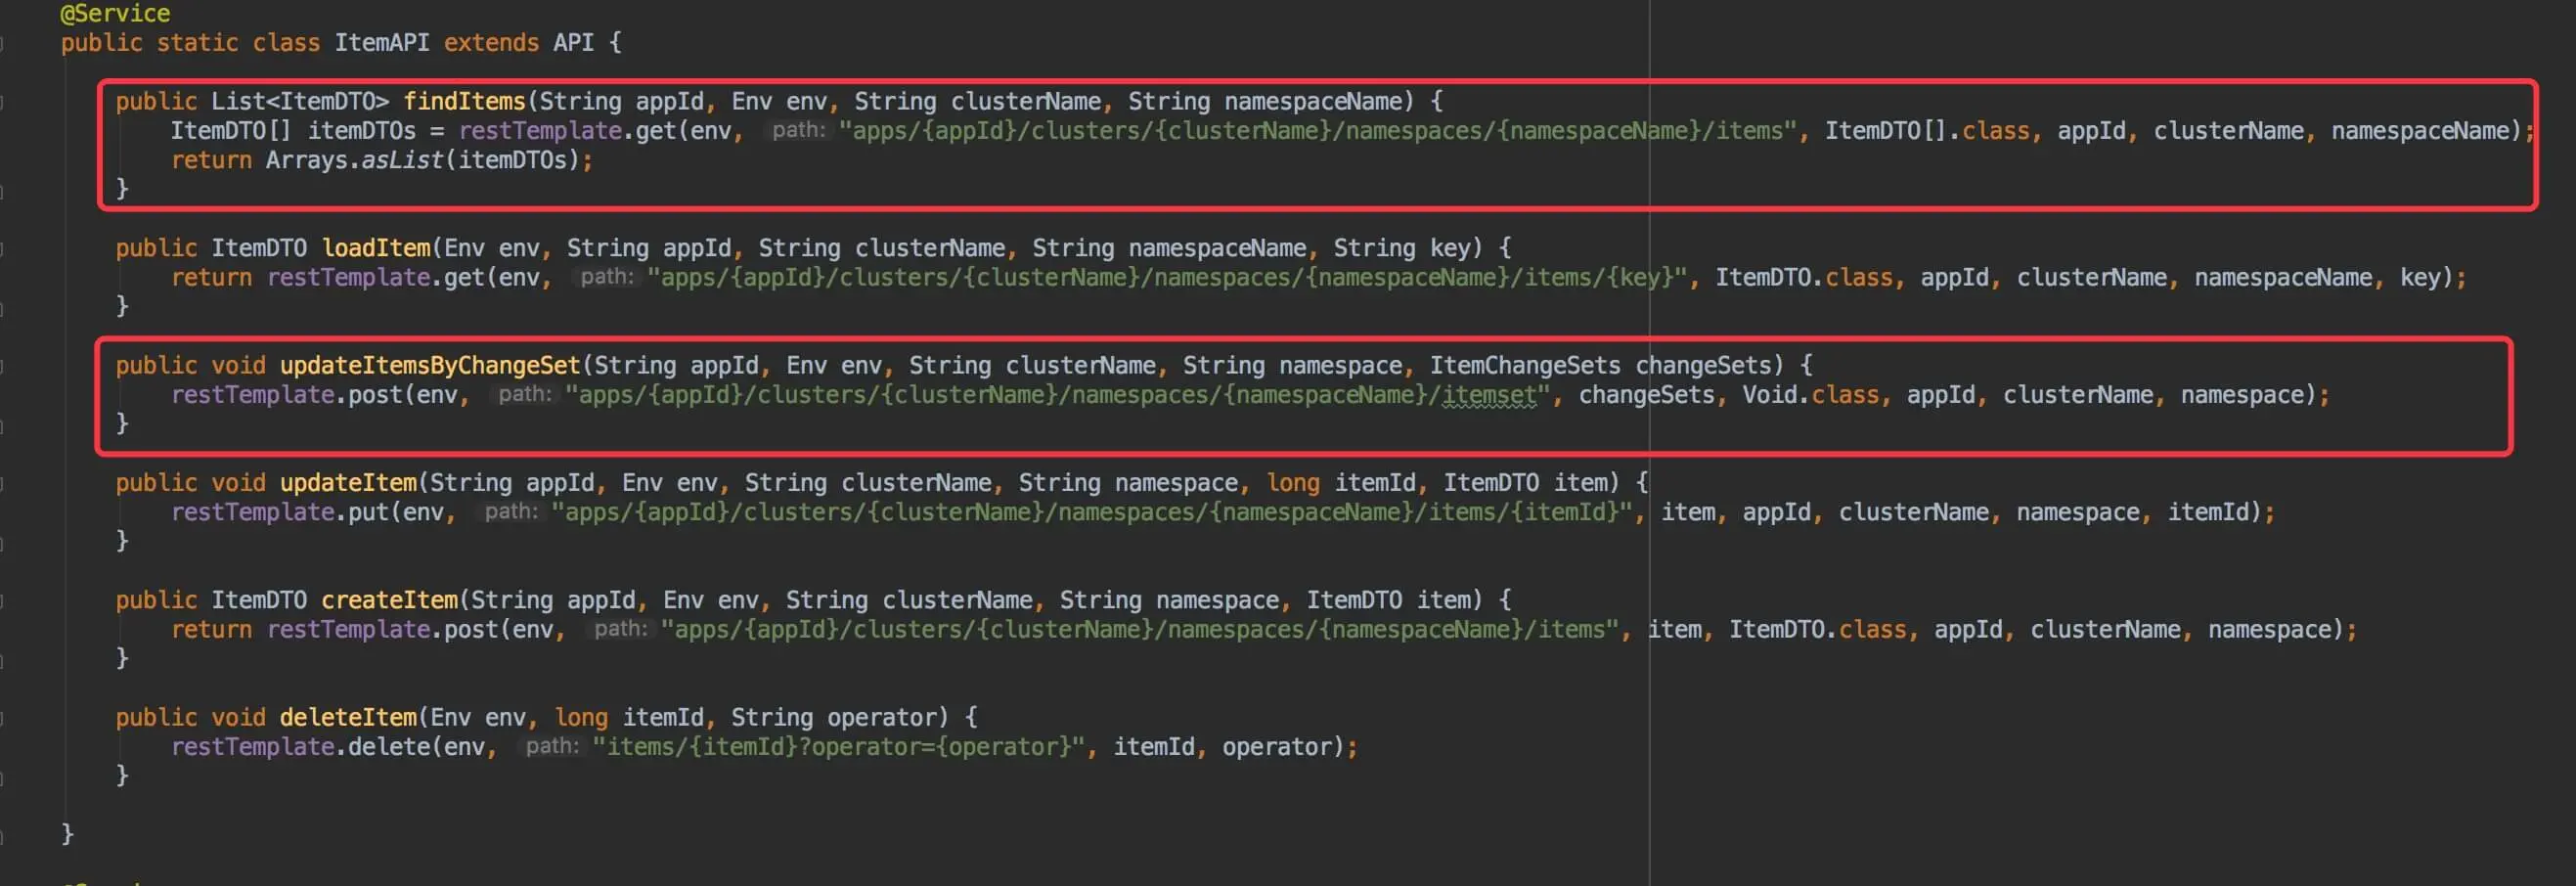The width and height of the screenshot is (2576, 886).
Task: Place cursor on findItems method name
Action: pyautogui.click(x=464, y=101)
